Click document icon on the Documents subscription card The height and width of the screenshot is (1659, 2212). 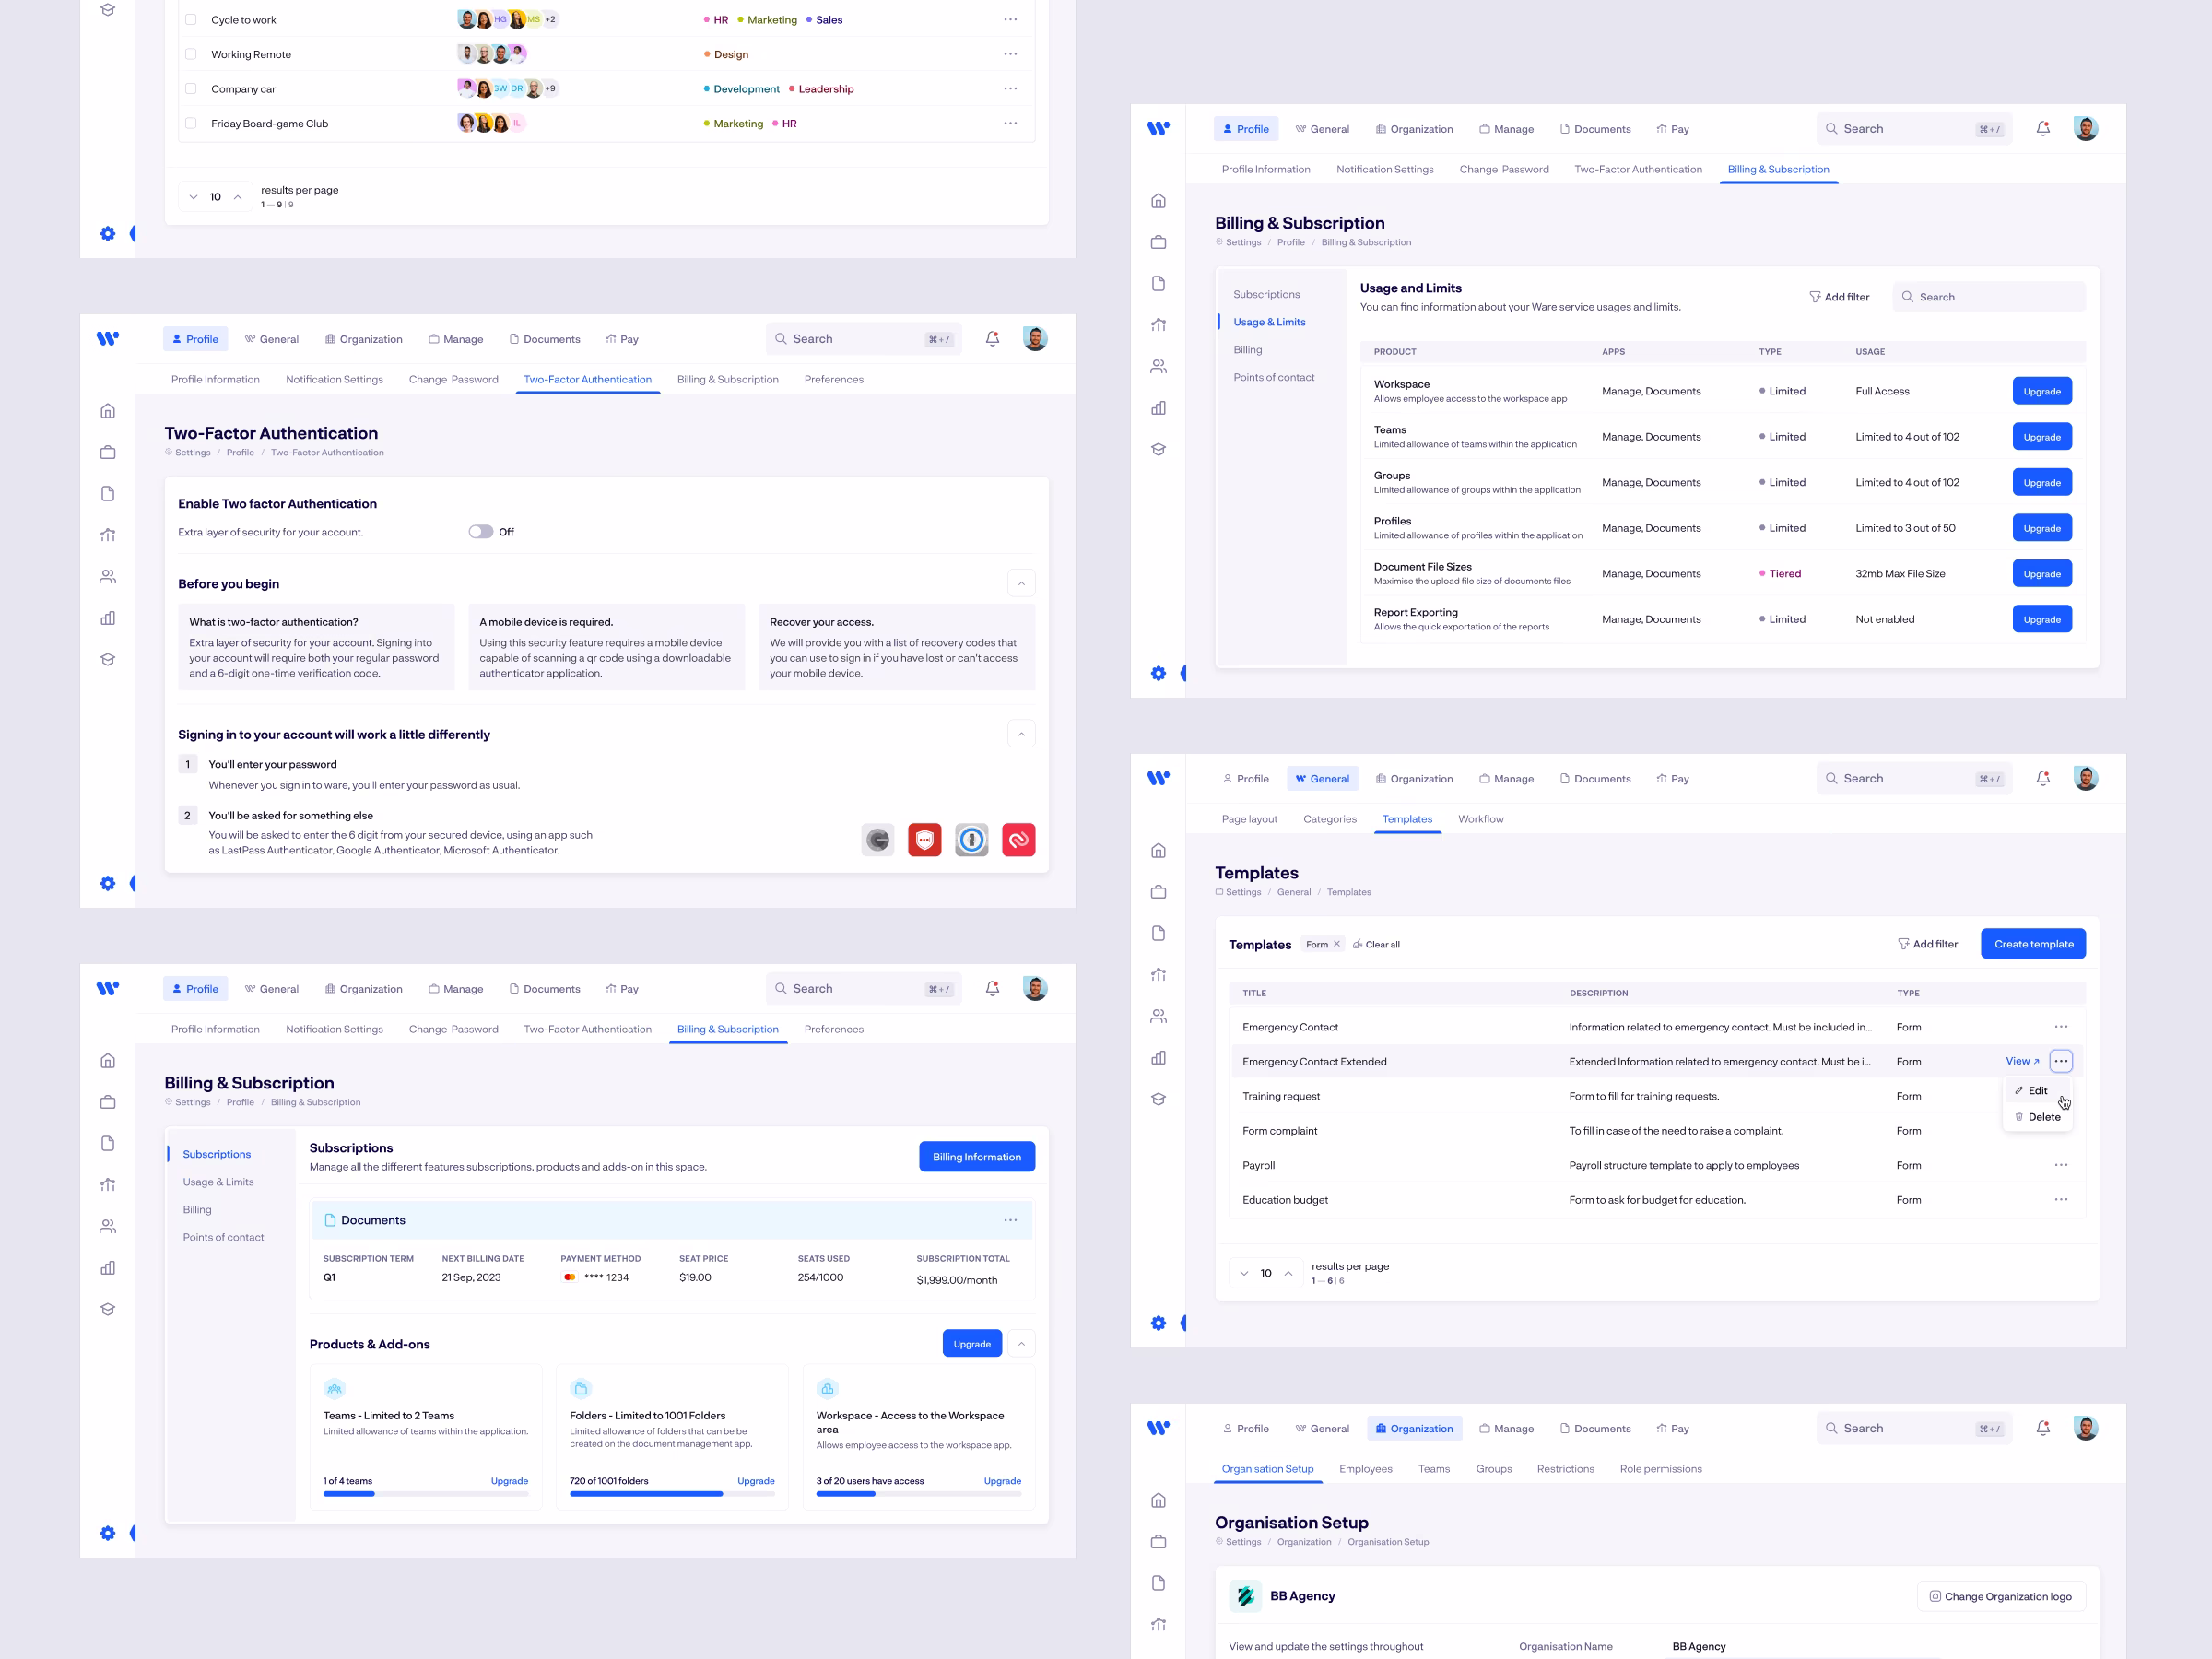tap(330, 1220)
